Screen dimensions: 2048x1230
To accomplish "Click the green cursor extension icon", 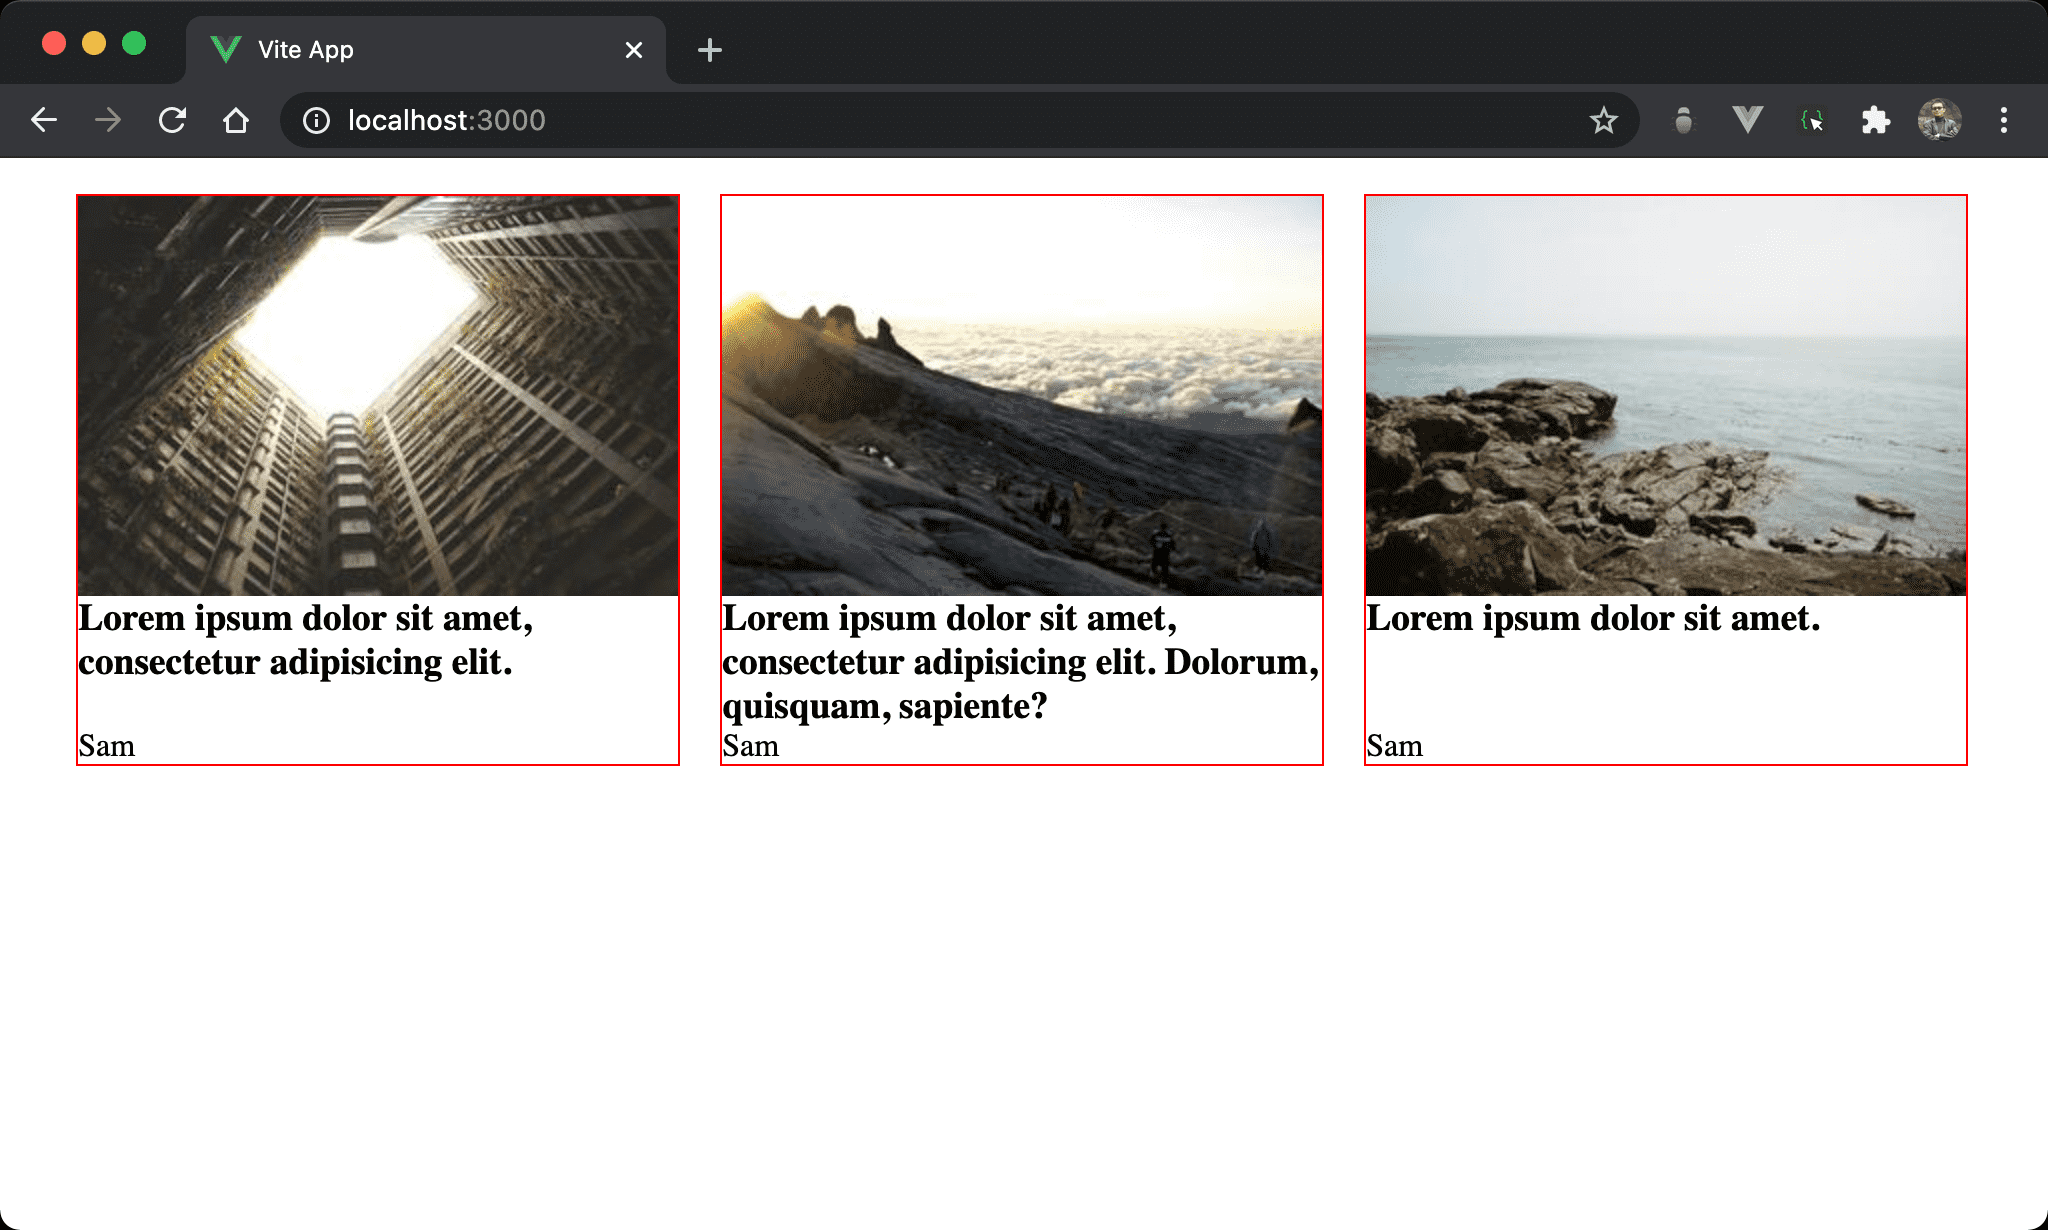I will [x=1812, y=121].
